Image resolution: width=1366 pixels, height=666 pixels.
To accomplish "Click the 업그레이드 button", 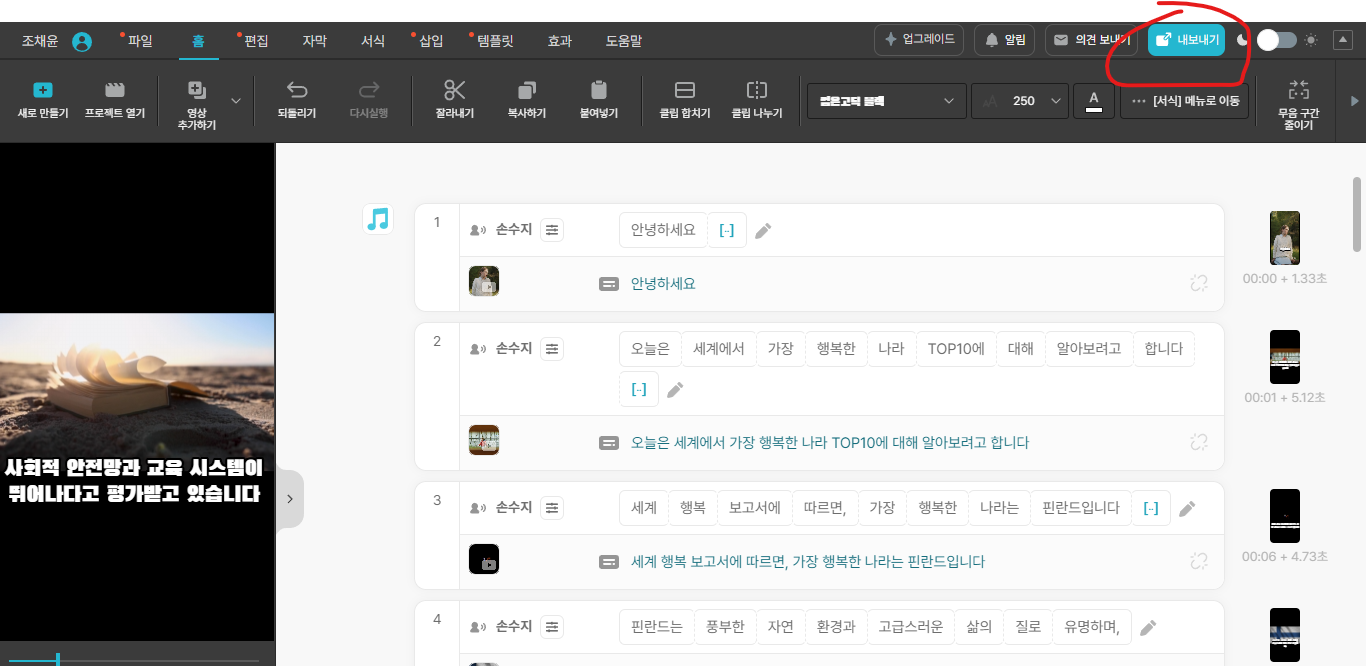I will [x=918, y=40].
